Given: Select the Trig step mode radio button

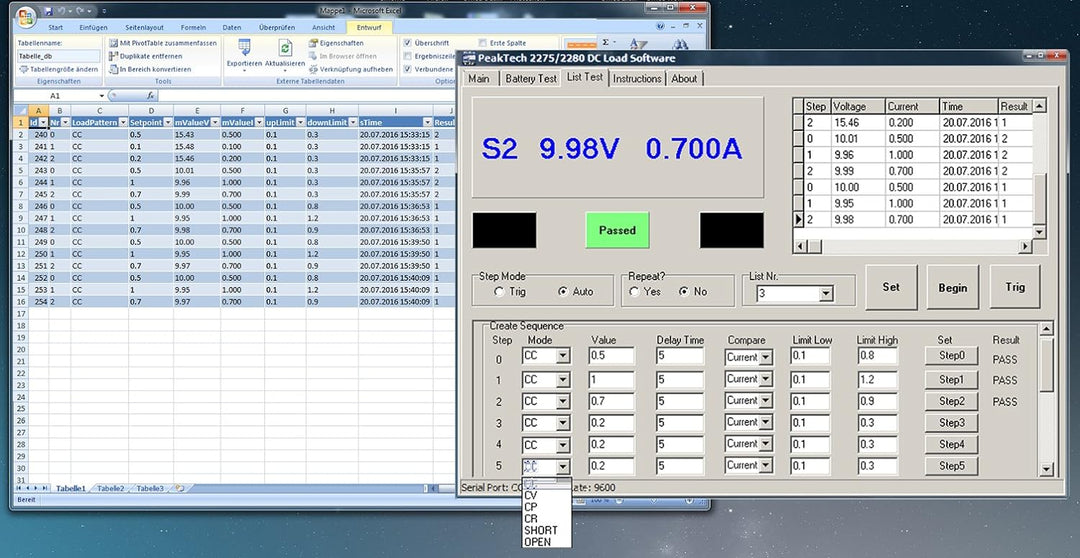Looking at the screenshot, I should pos(500,292).
